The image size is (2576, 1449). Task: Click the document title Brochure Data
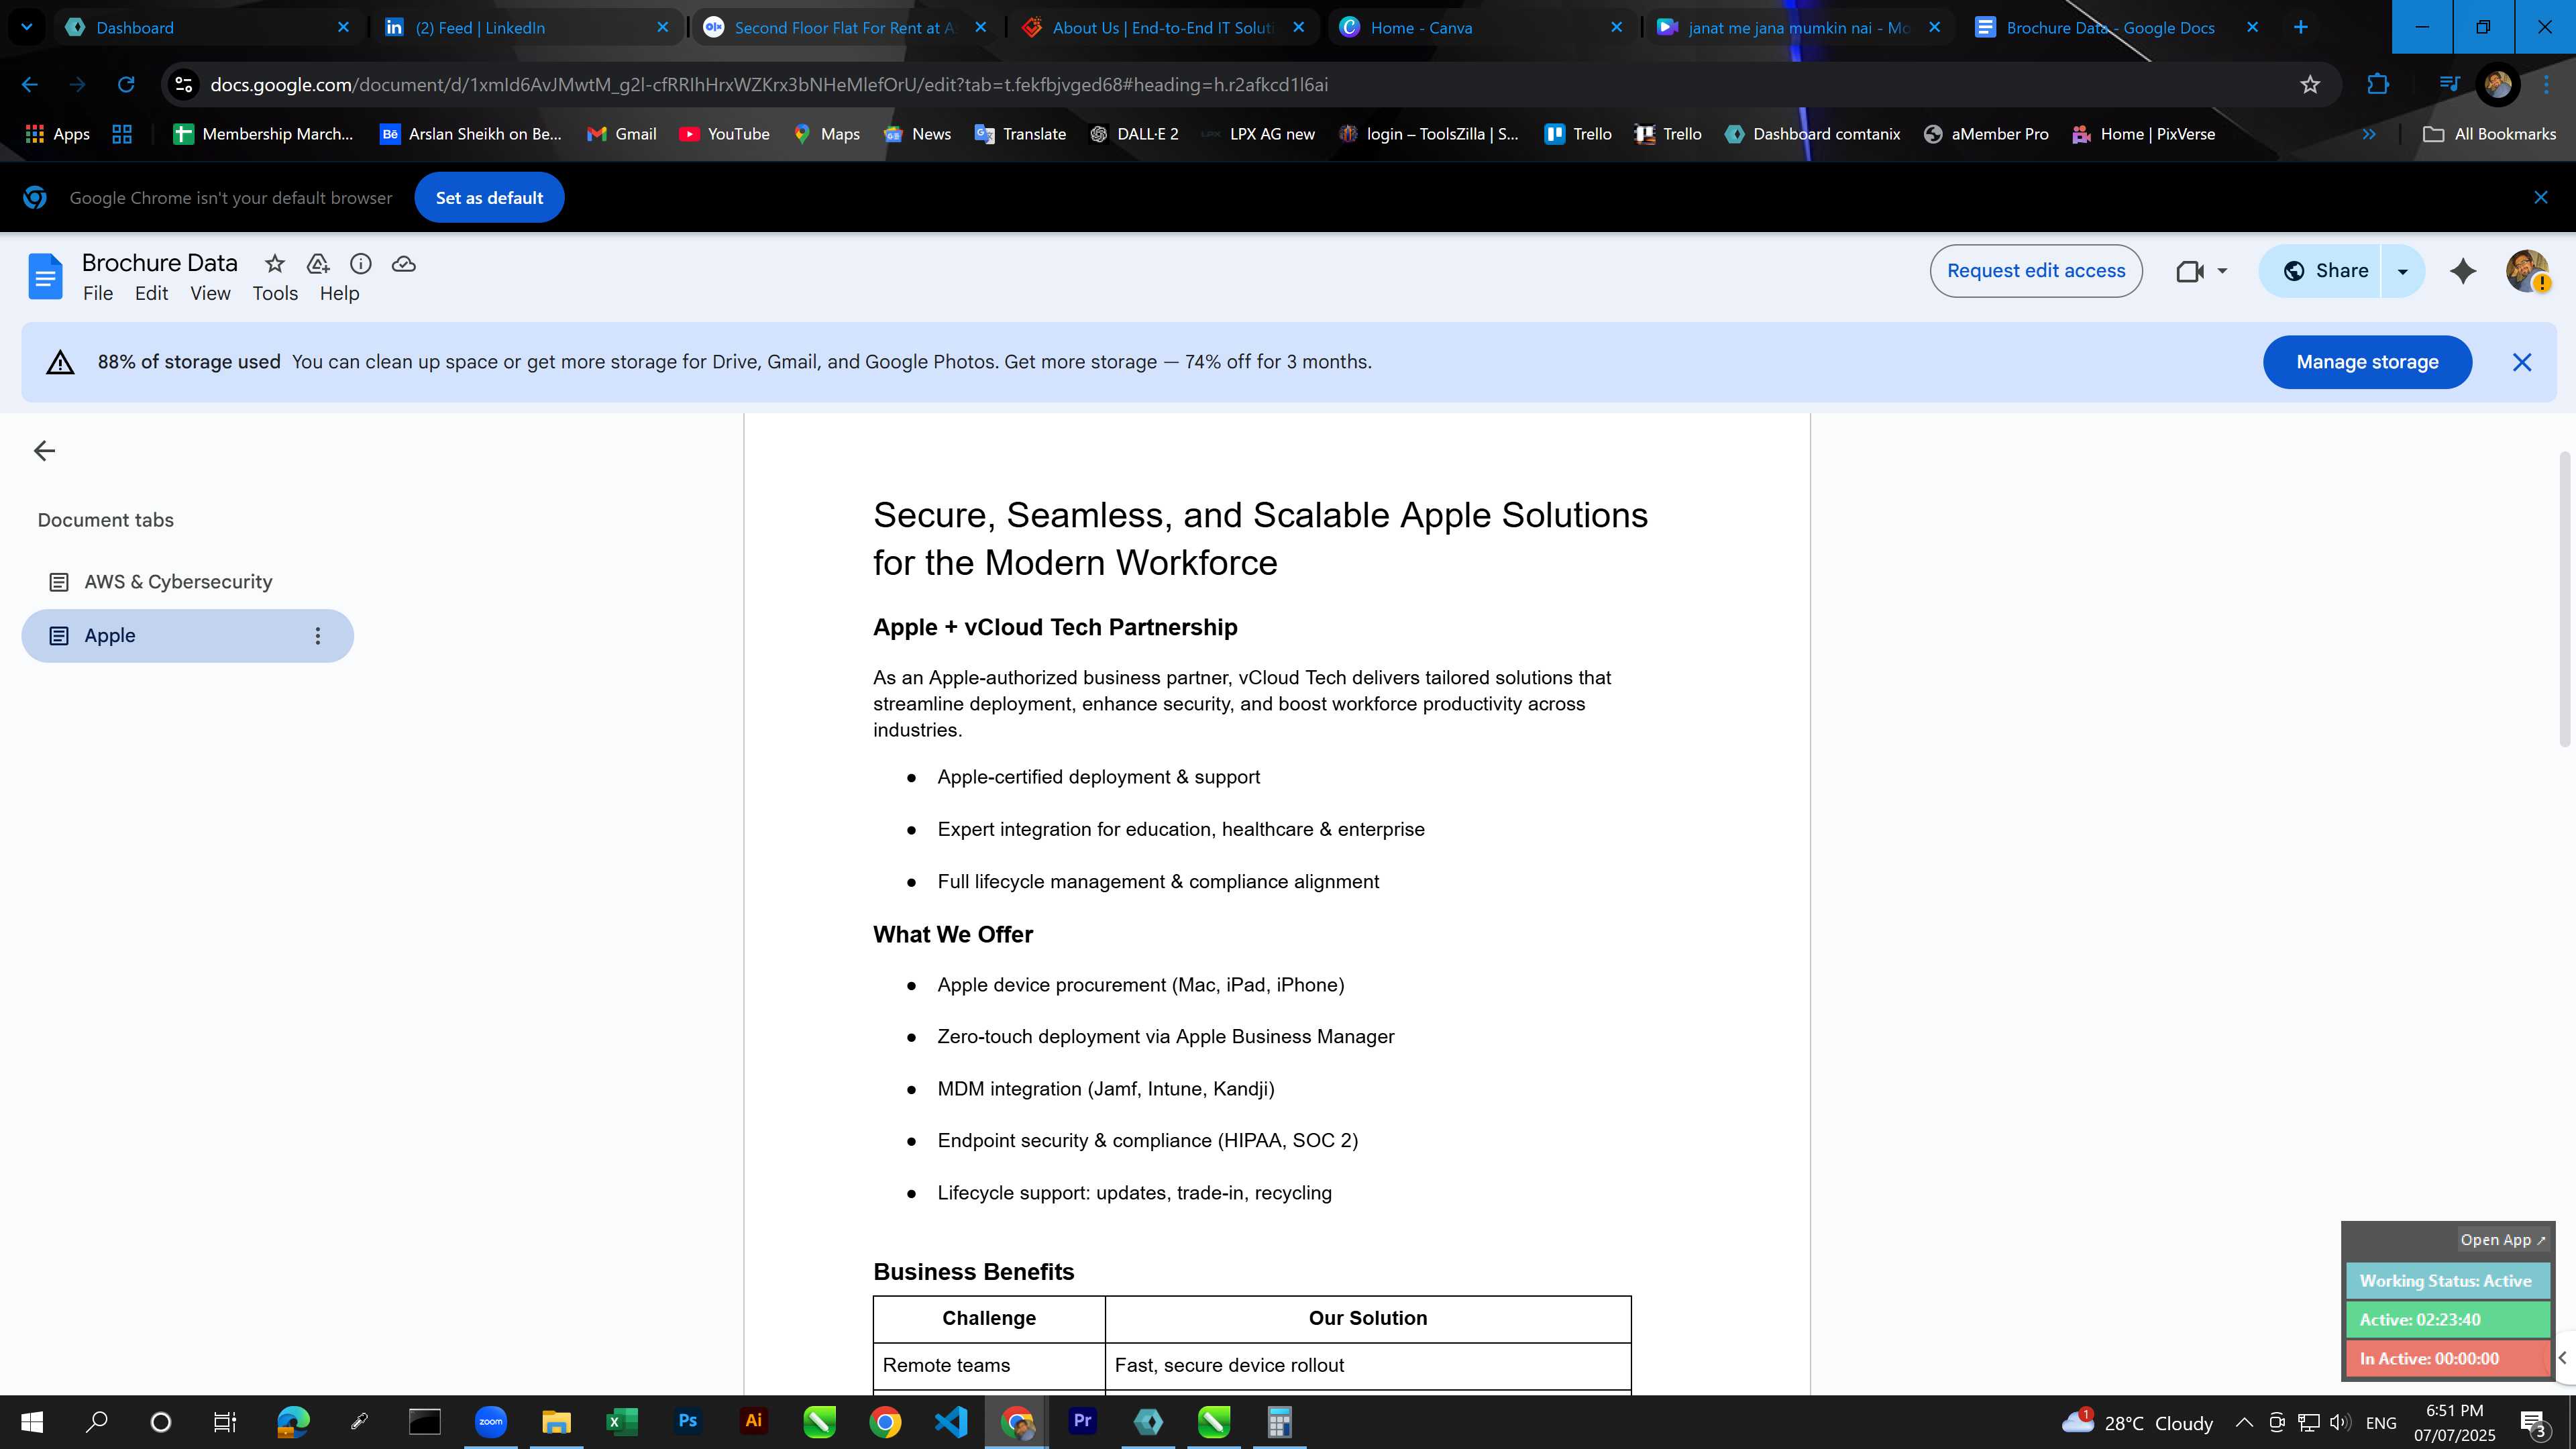[x=160, y=263]
